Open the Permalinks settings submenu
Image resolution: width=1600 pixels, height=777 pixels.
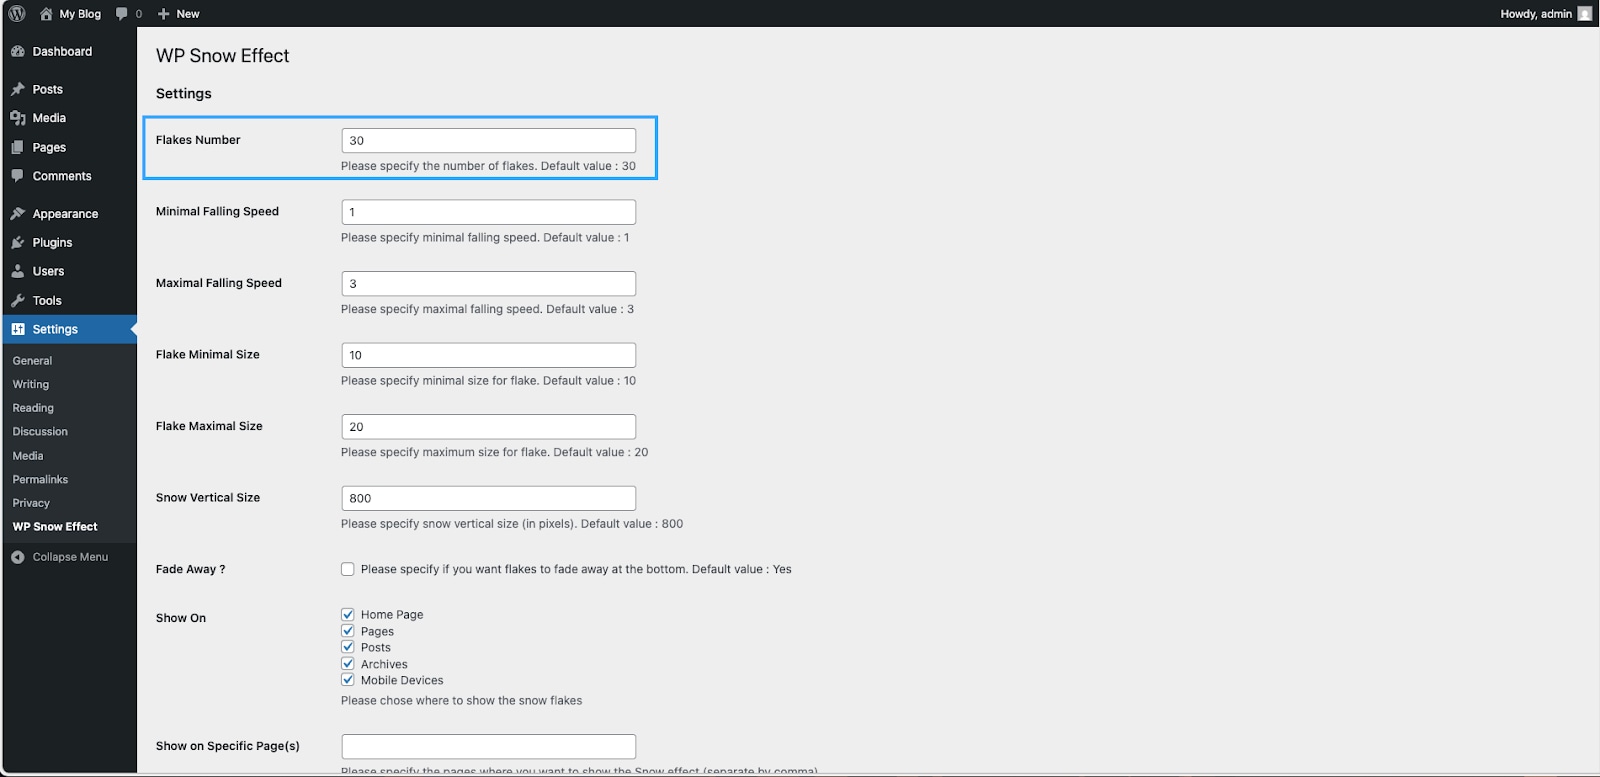[x=40, y=479]
